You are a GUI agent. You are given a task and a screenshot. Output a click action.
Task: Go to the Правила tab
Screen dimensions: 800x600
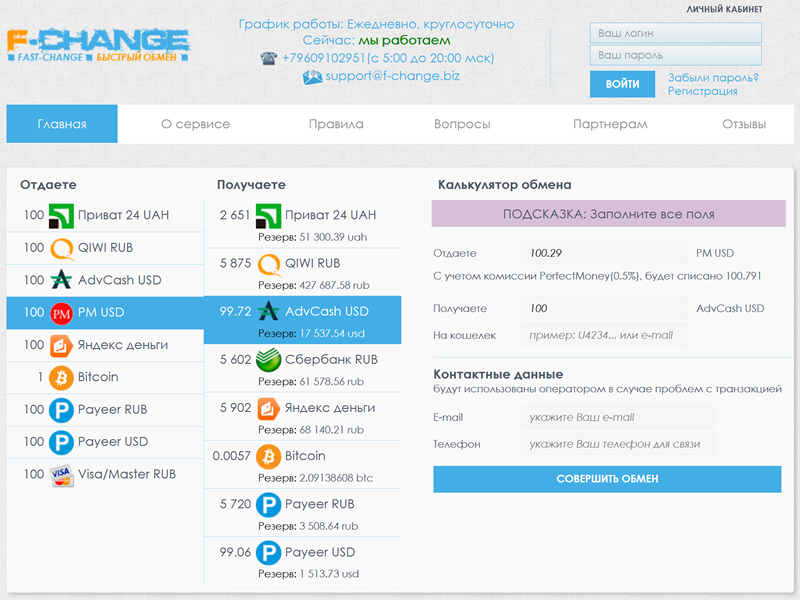point(336,124)
